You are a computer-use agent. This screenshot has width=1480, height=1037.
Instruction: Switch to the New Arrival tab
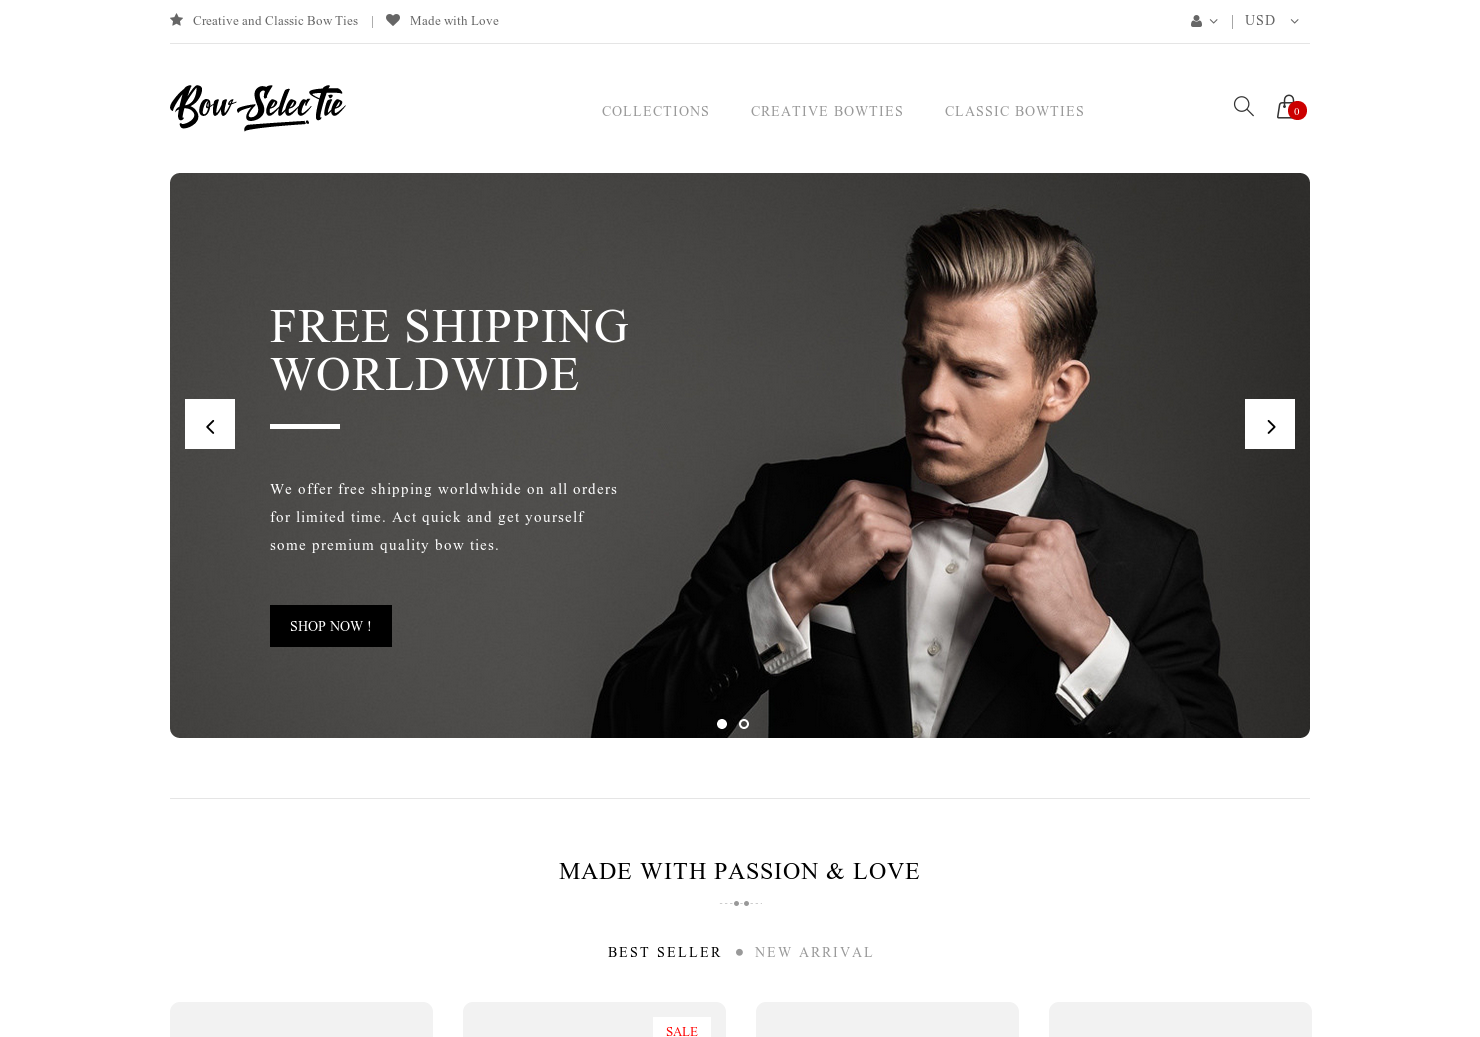point(814,952)
